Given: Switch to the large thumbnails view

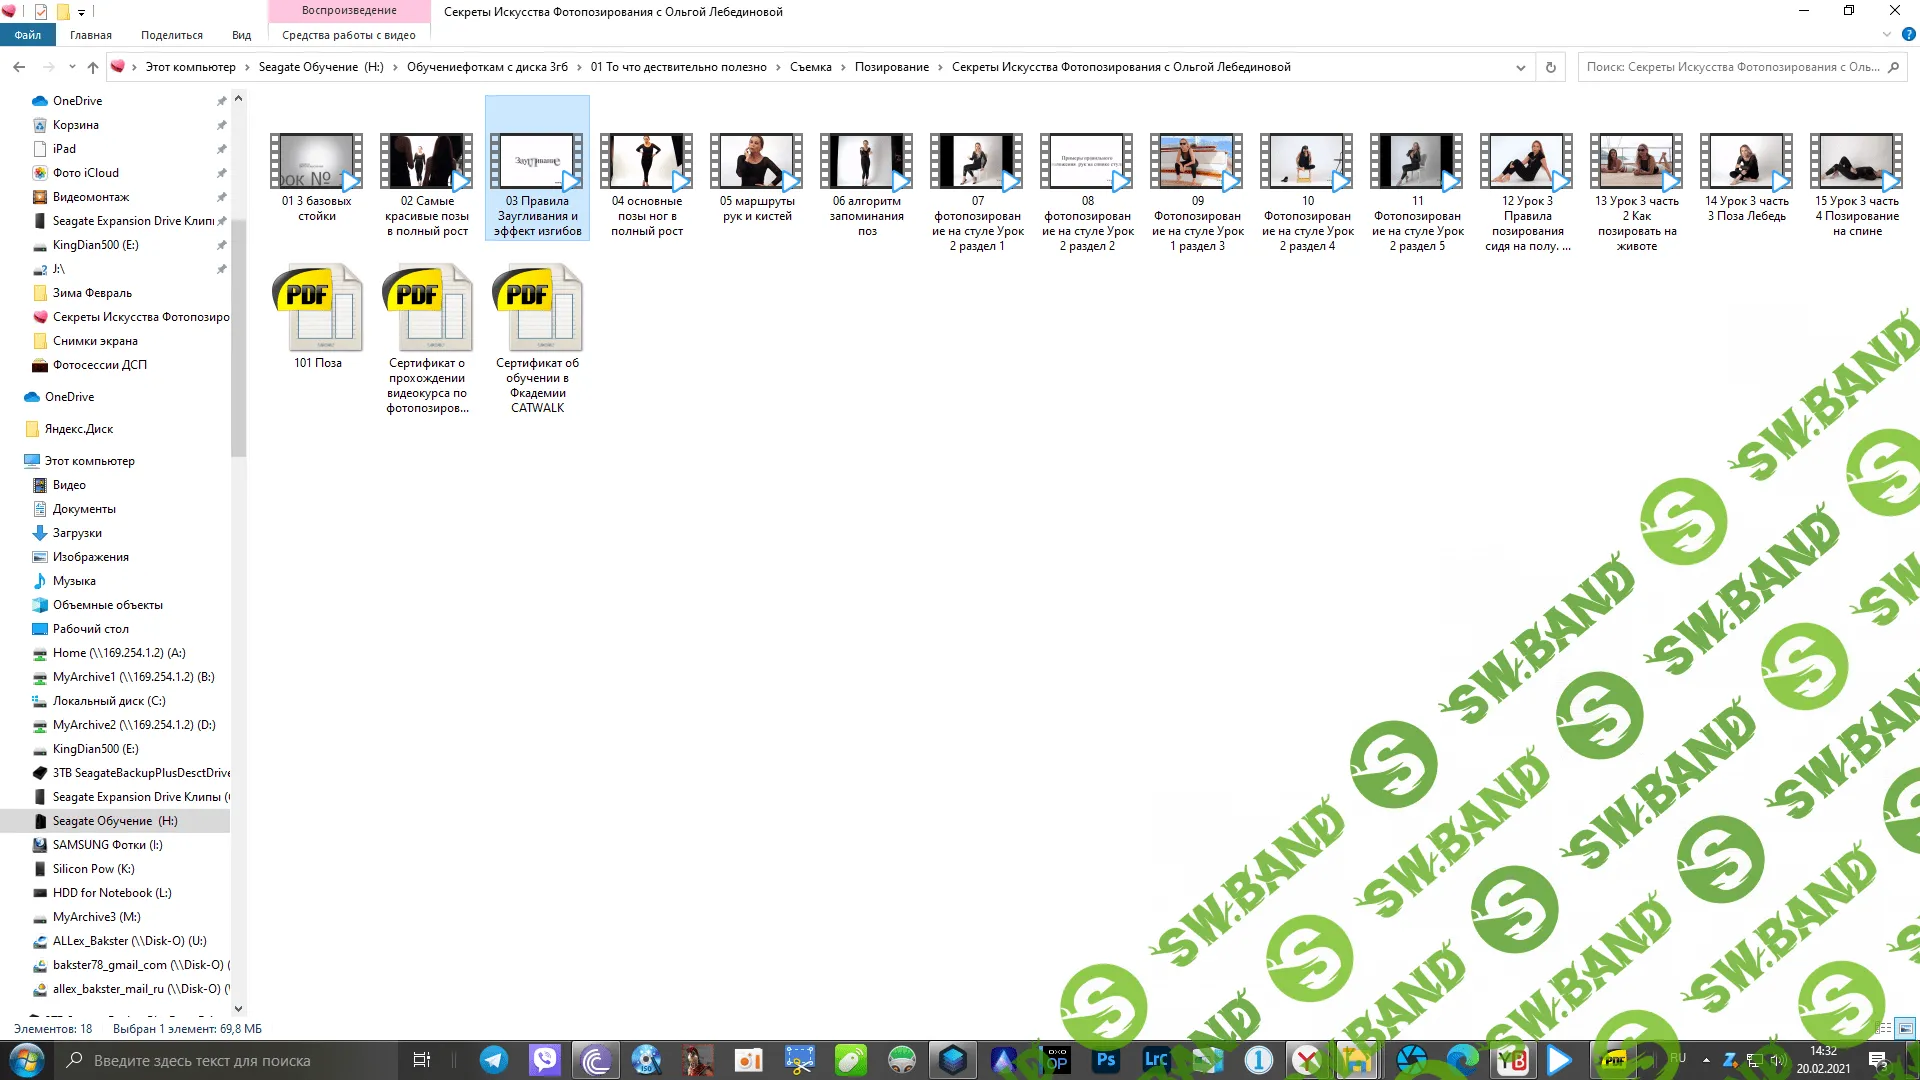Looking at the screenshot, I should tap(1905, 1028).
